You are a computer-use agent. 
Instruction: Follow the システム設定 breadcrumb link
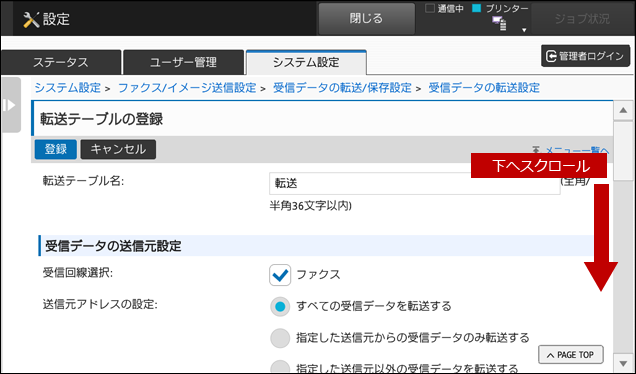pos(67,88)
